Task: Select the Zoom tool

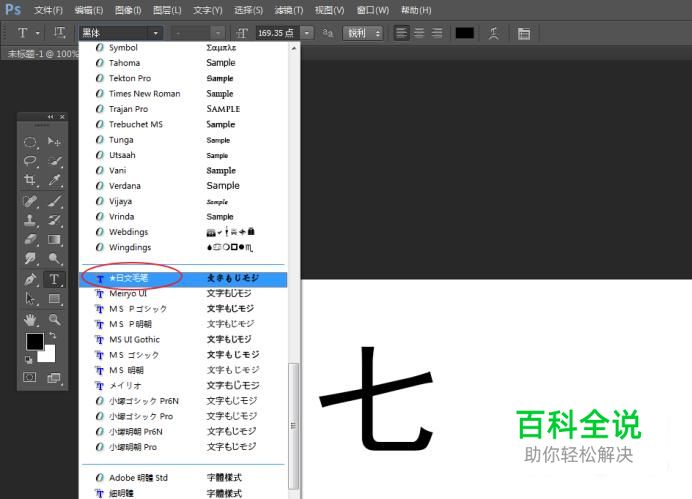Action: click(54, 319)
